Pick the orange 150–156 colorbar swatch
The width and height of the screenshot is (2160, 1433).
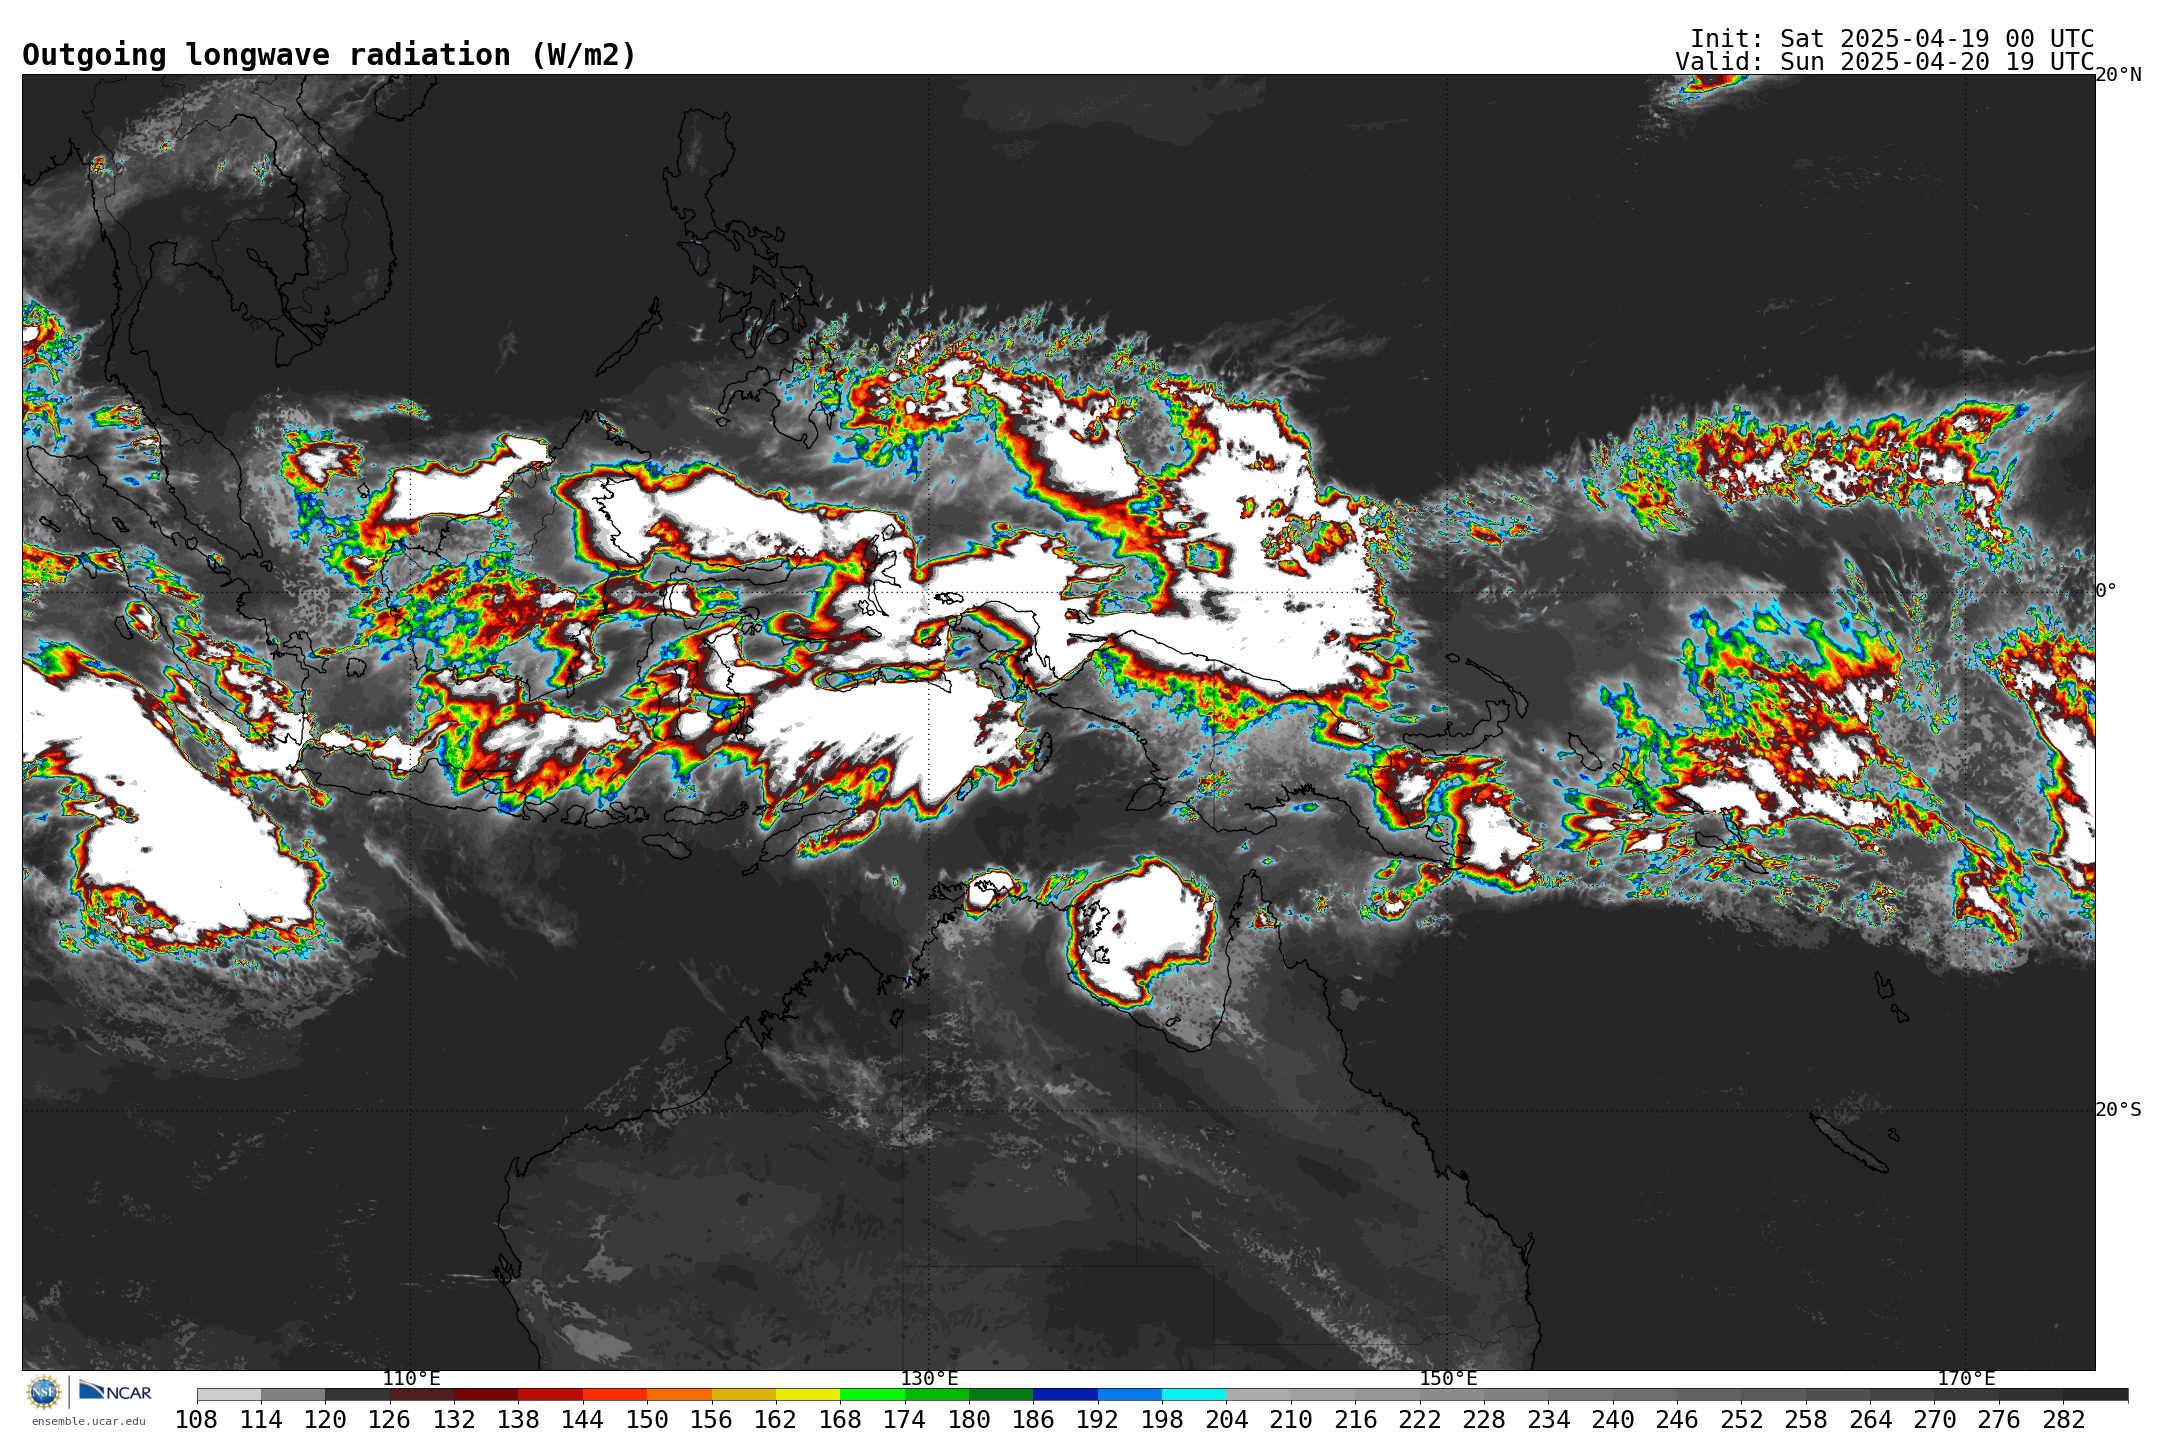coord(679,1394)
